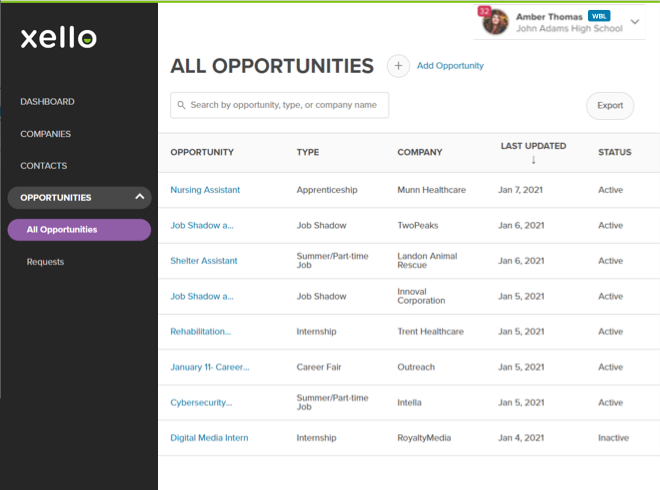Viewport: 660px width, 490px height.
Task: Open Contacts from the sidebar
Action: [43, 166]
